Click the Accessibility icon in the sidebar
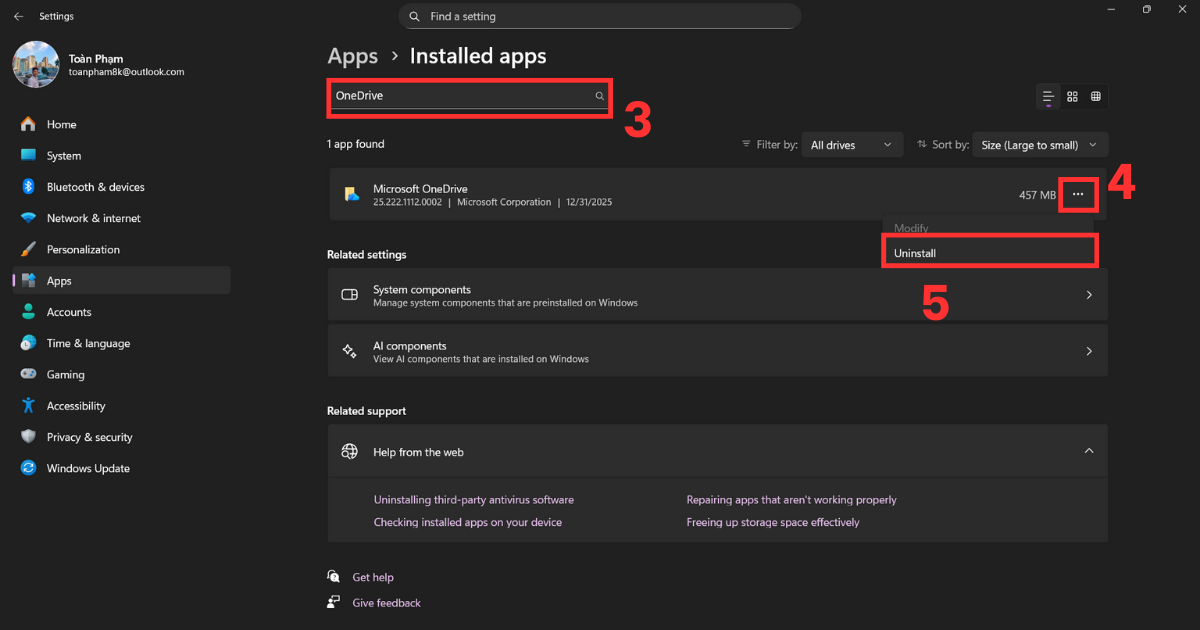Screen dimensions: 1200x630 coord(27,405)
